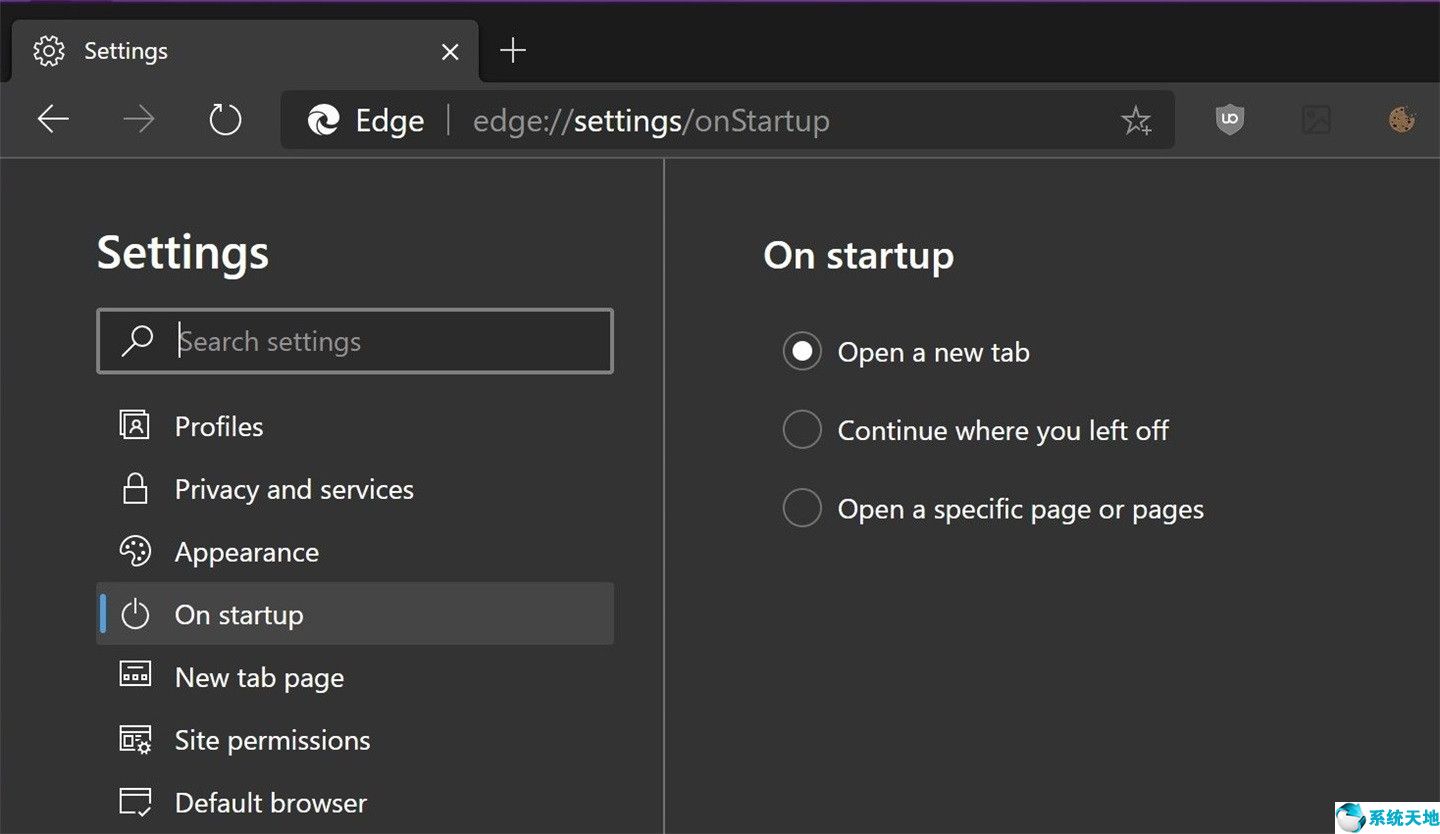Open the uBlock Origin shield extension
The height and width of the screenshot is (834, 1440).
[1229, 121]
